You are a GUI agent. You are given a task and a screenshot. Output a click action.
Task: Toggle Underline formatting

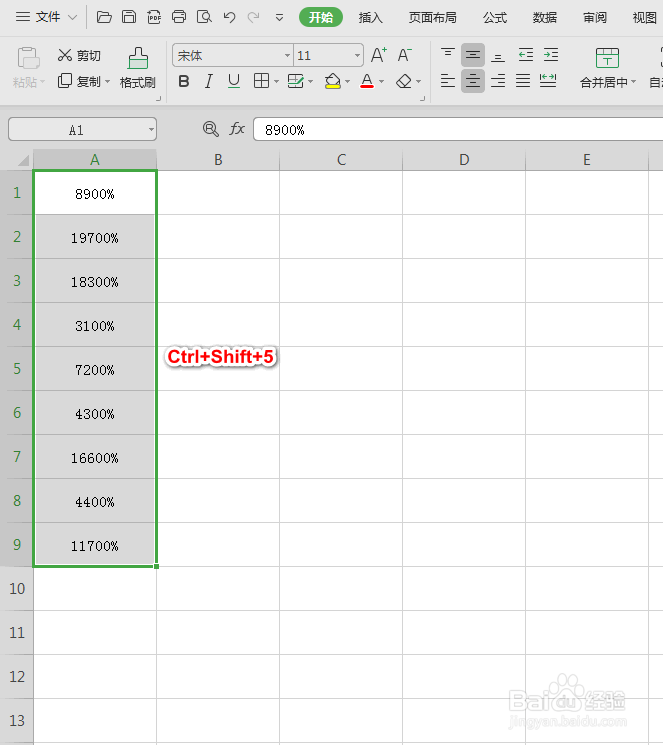pyautogui.click(x=233, y=81)
